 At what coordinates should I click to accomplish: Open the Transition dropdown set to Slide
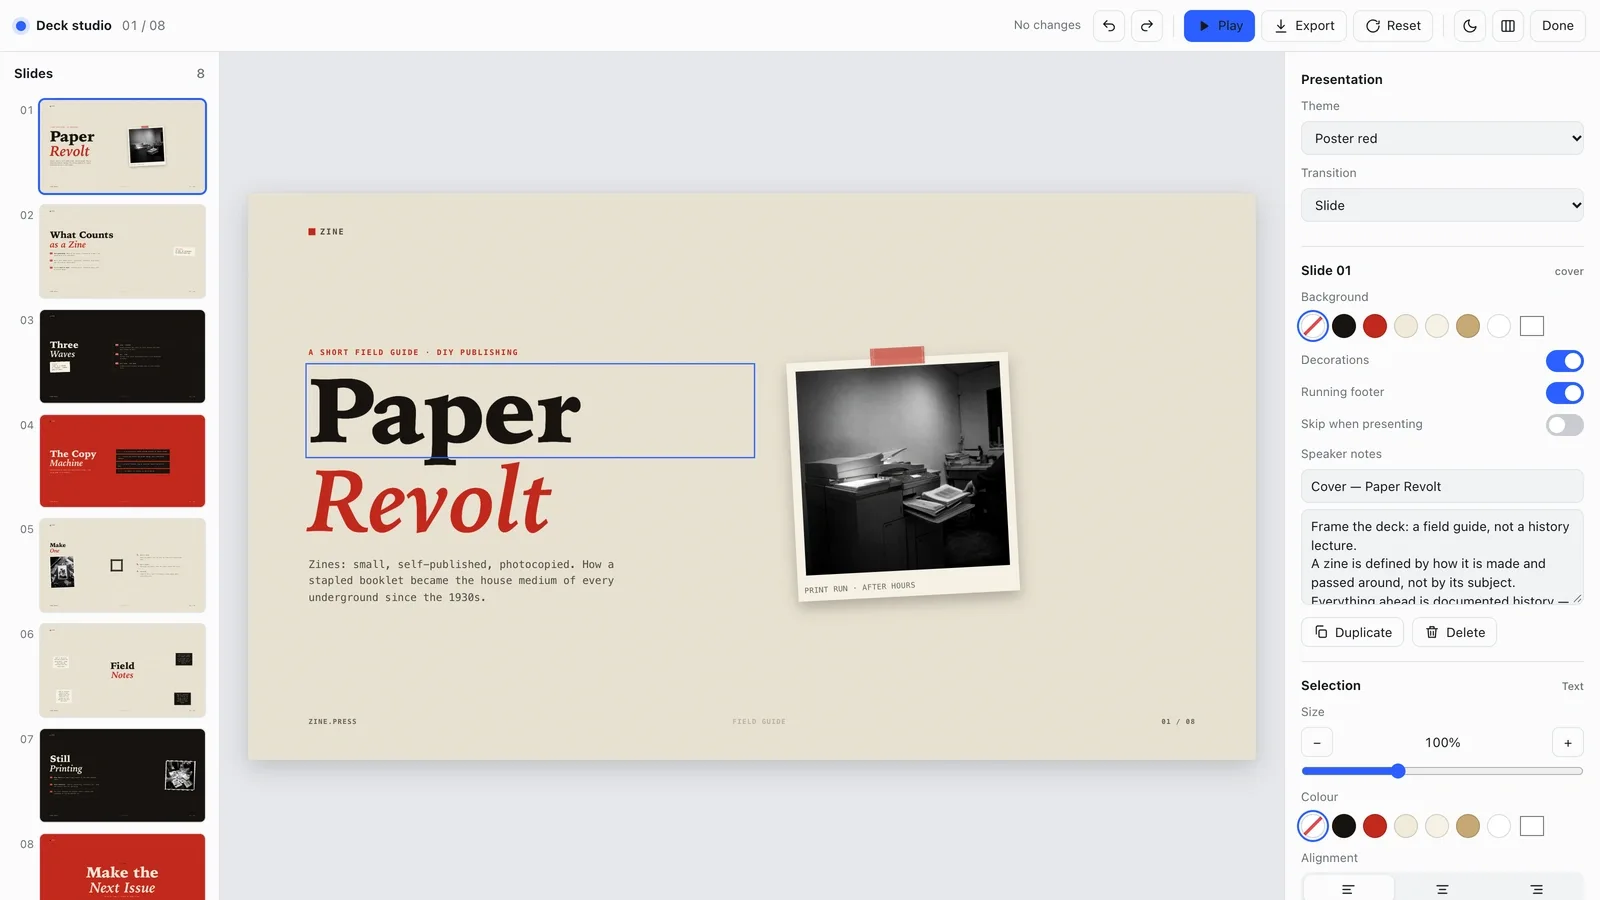1442,206
